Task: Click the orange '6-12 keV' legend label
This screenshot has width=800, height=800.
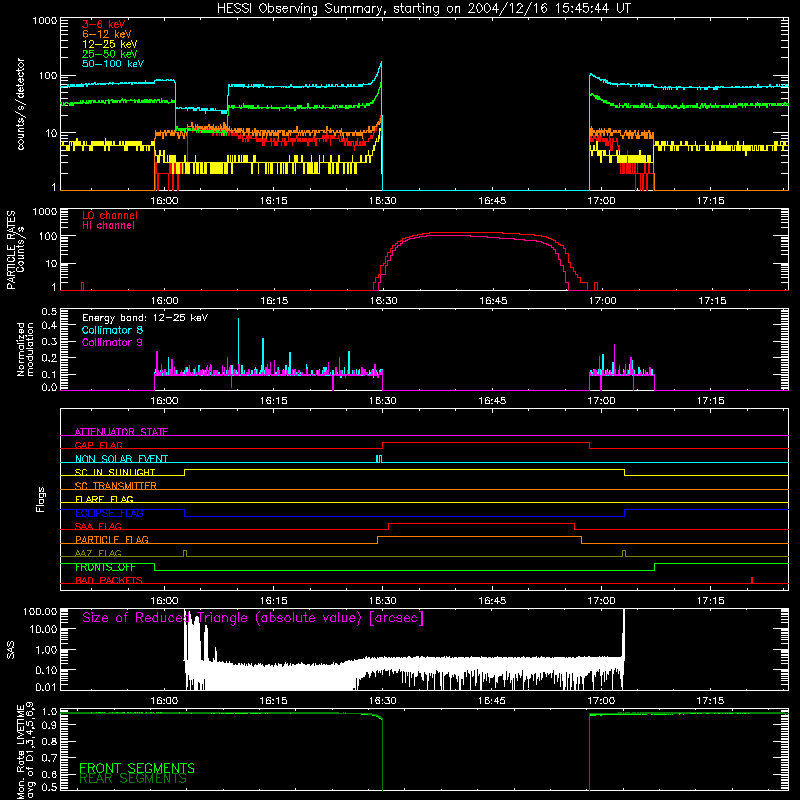Action: [107, 34]
